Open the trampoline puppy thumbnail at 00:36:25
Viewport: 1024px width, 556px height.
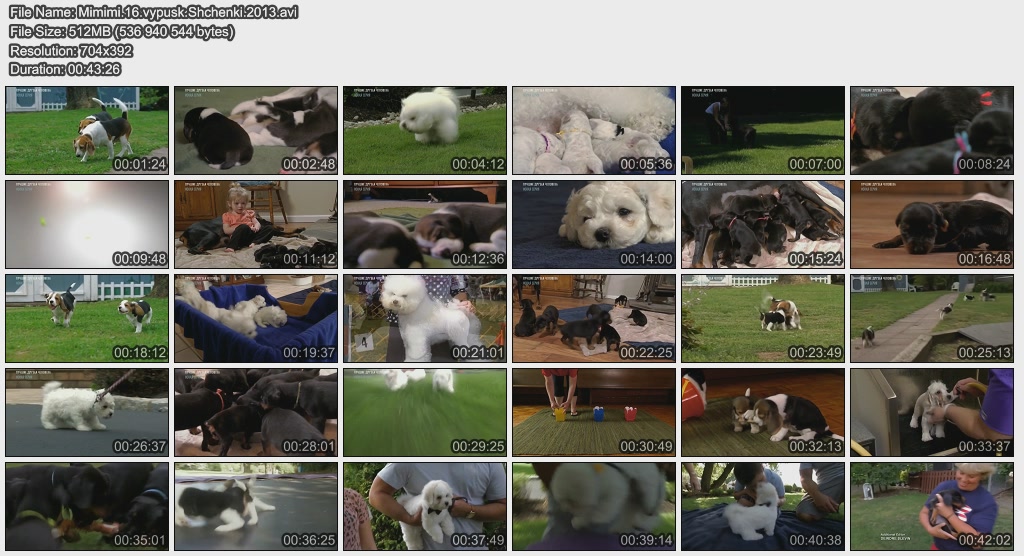pos(256,506)
